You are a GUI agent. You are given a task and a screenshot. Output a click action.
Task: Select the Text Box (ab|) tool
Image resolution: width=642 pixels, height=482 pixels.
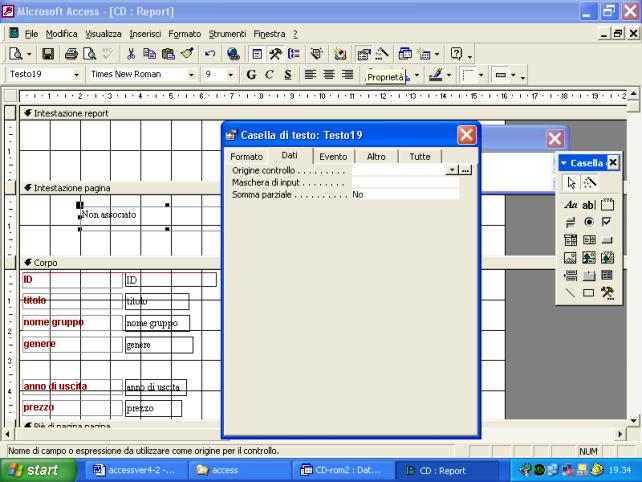tap(588, 204)
